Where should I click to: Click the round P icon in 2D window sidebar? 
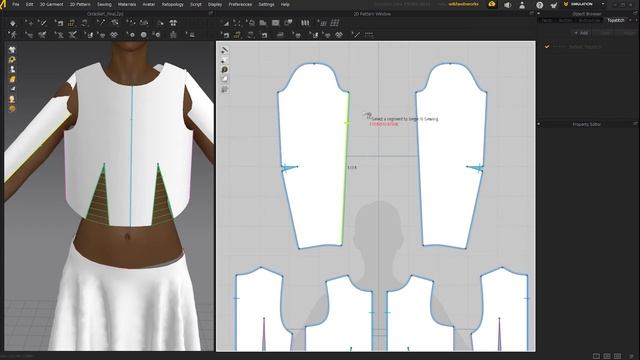pyautogui.click(x=224, y=70)
